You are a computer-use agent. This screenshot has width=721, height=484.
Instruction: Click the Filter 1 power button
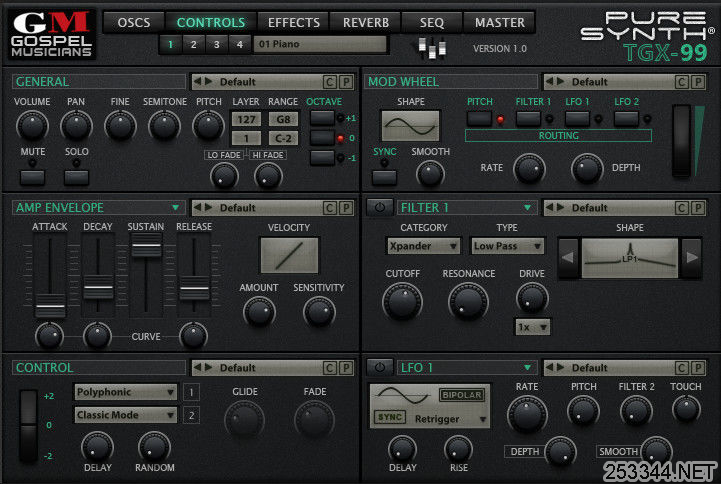pyautogui.click(x=380, y=207)
